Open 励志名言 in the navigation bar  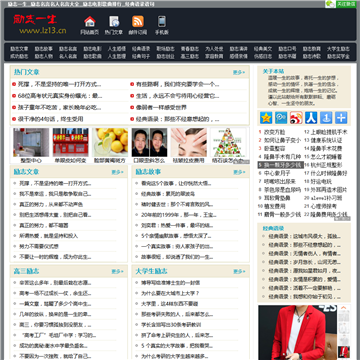[x=68, y=49]
